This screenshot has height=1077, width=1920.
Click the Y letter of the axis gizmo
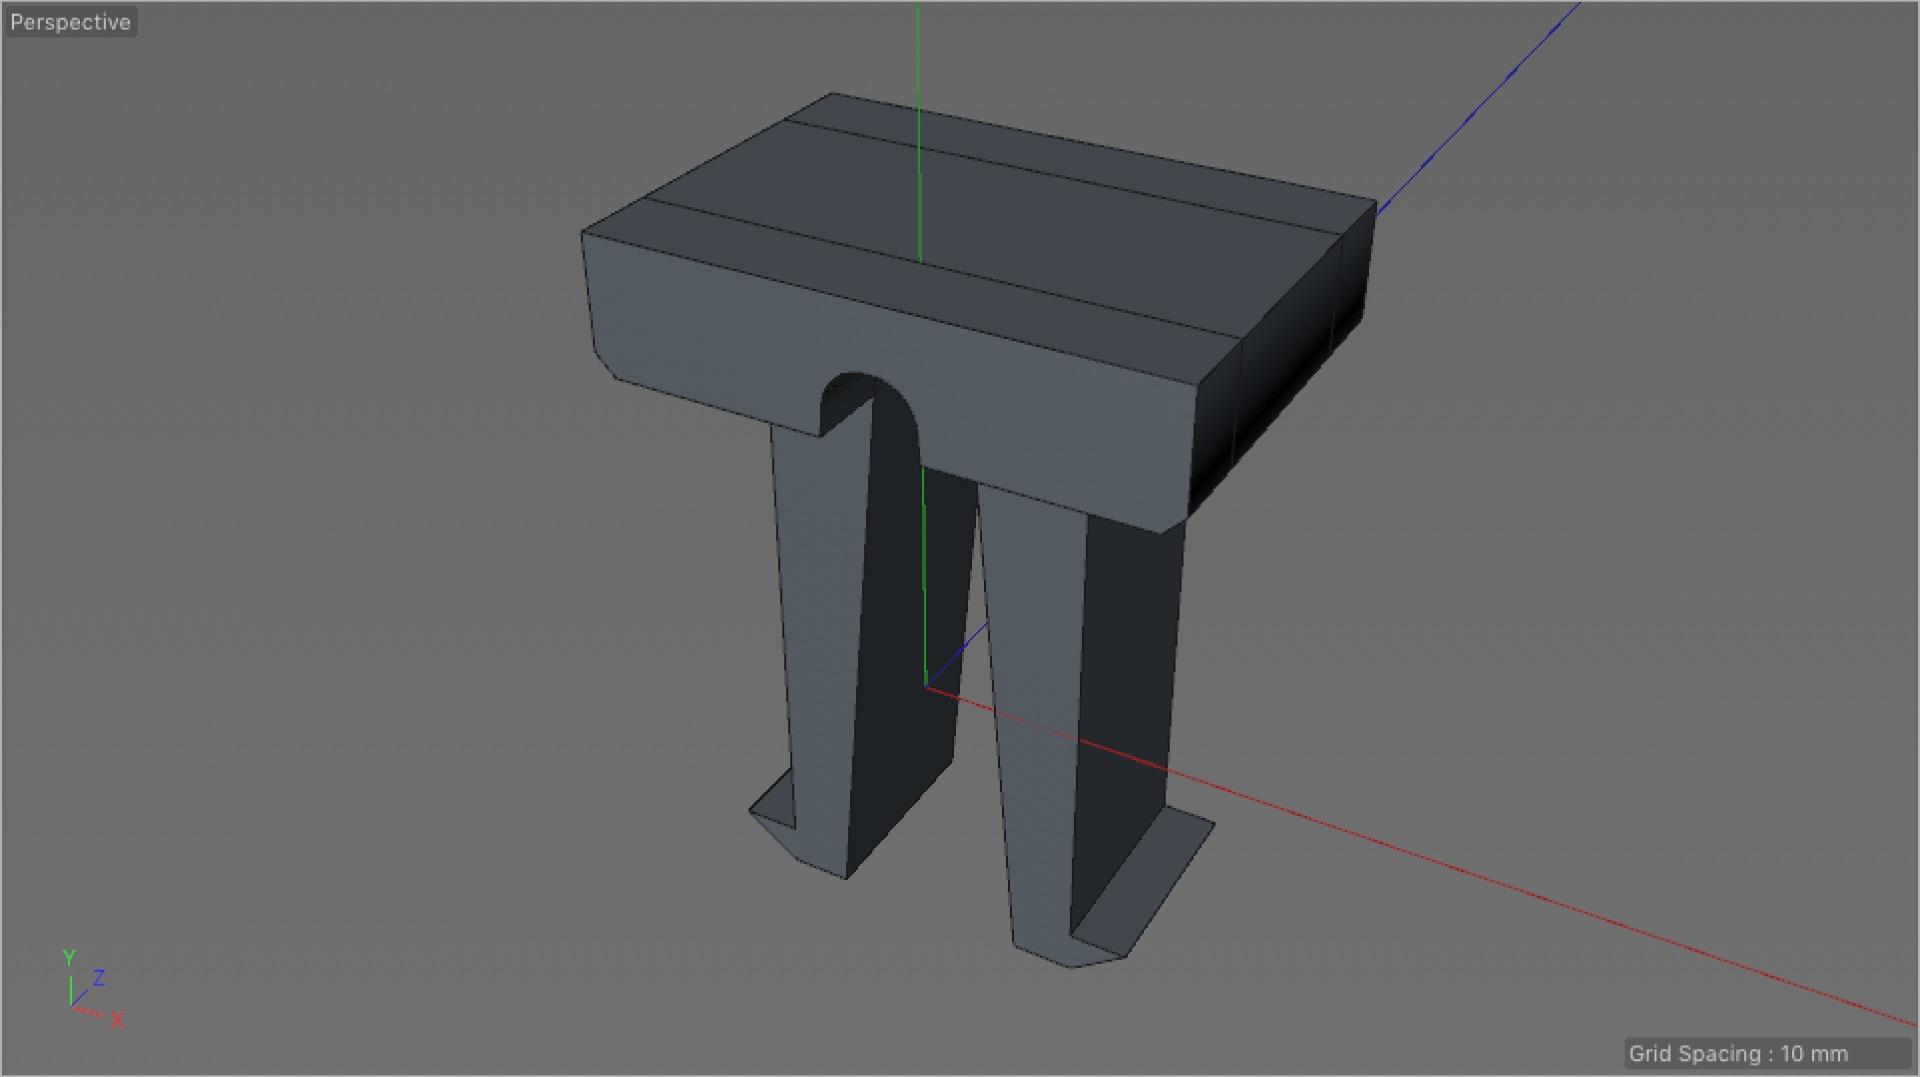click(x=69, y=958)
